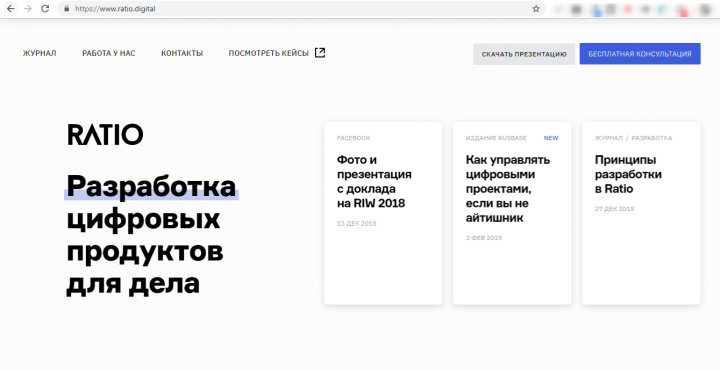The width and height of the screenshot is (720, 370).
Task: Click the external link icon beside ПОСМОТРЕТЬ КЕЙСЫ
Action: (x=320, y=52)
